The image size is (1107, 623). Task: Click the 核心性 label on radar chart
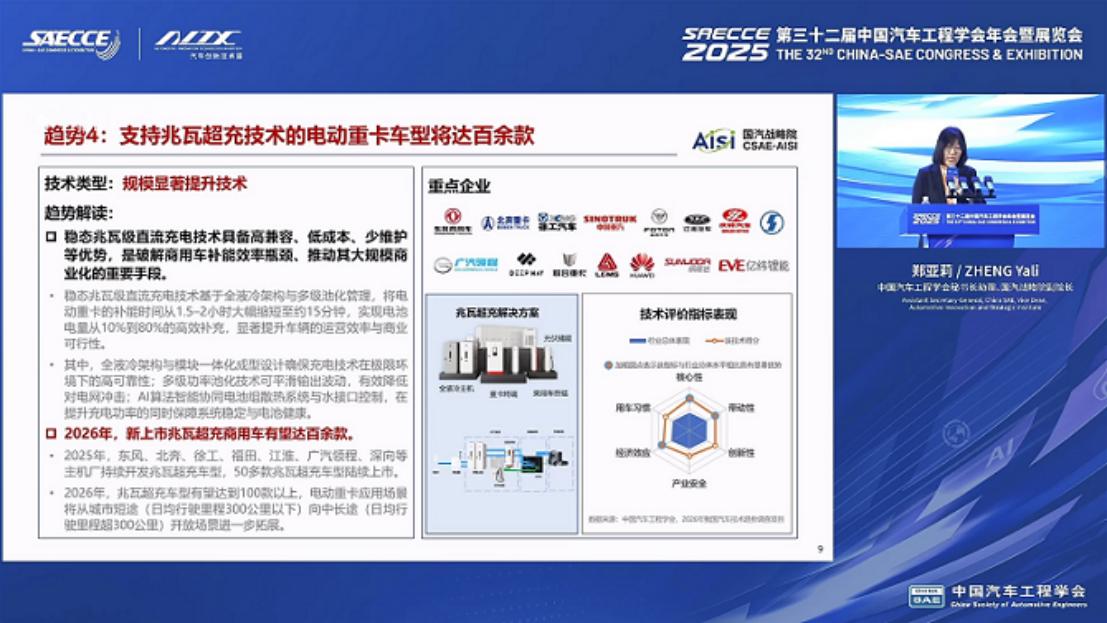(x=689, y=377)
